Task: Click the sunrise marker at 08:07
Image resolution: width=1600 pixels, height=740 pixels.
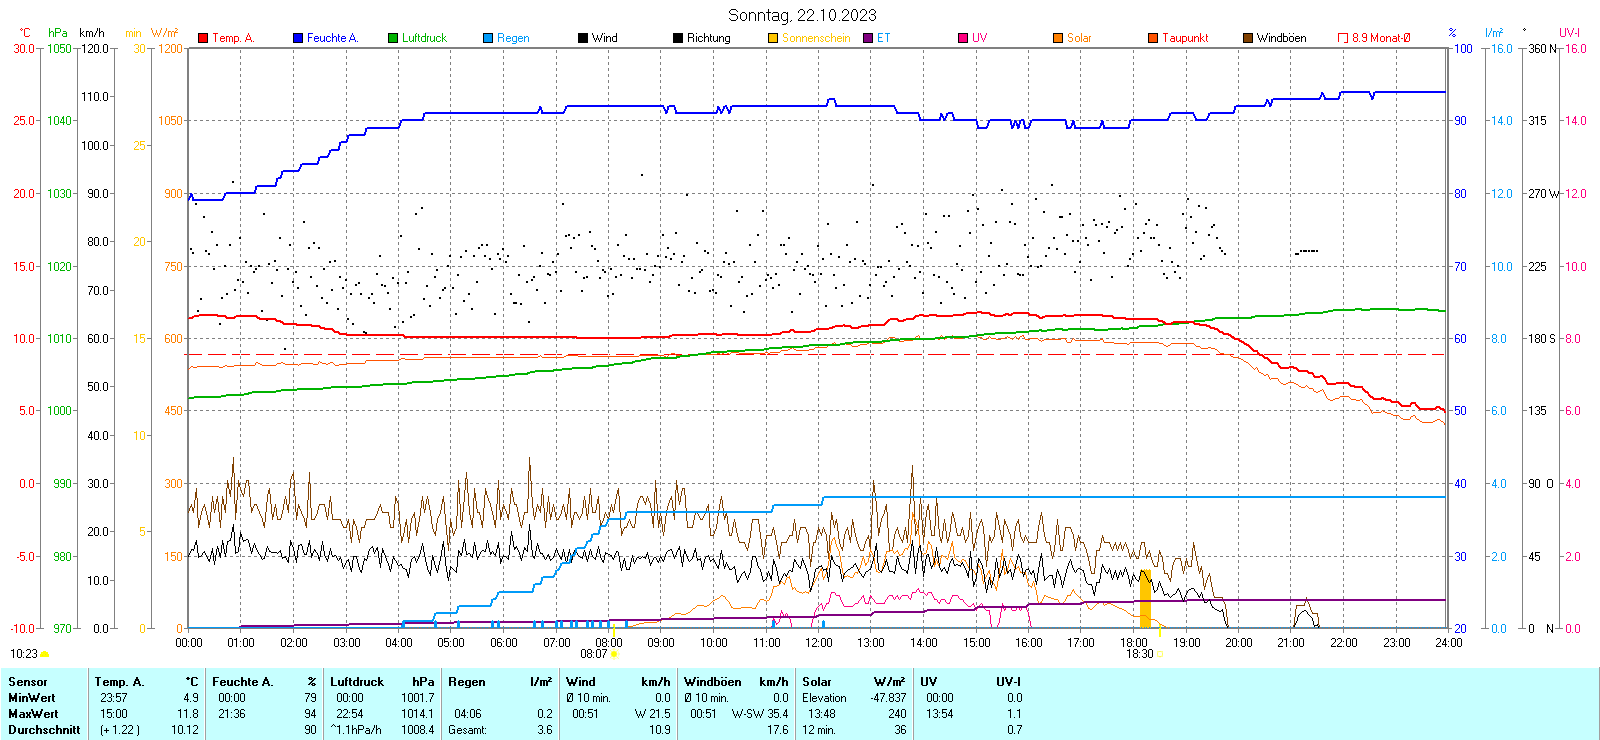Action: pos(614,654)
